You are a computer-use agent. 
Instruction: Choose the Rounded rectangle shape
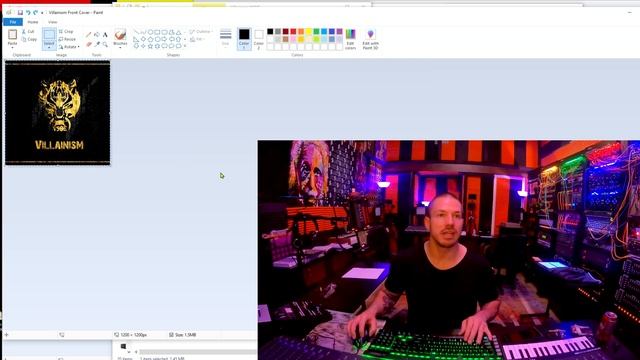pyautogui.click(x=164, y=32)
